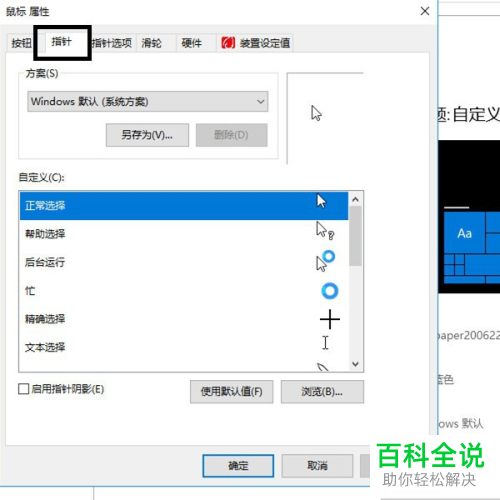Viewport: 500px width, 500px height.
Task: Click the normal-select arrow cursor icon
Action: coord(321,201)
